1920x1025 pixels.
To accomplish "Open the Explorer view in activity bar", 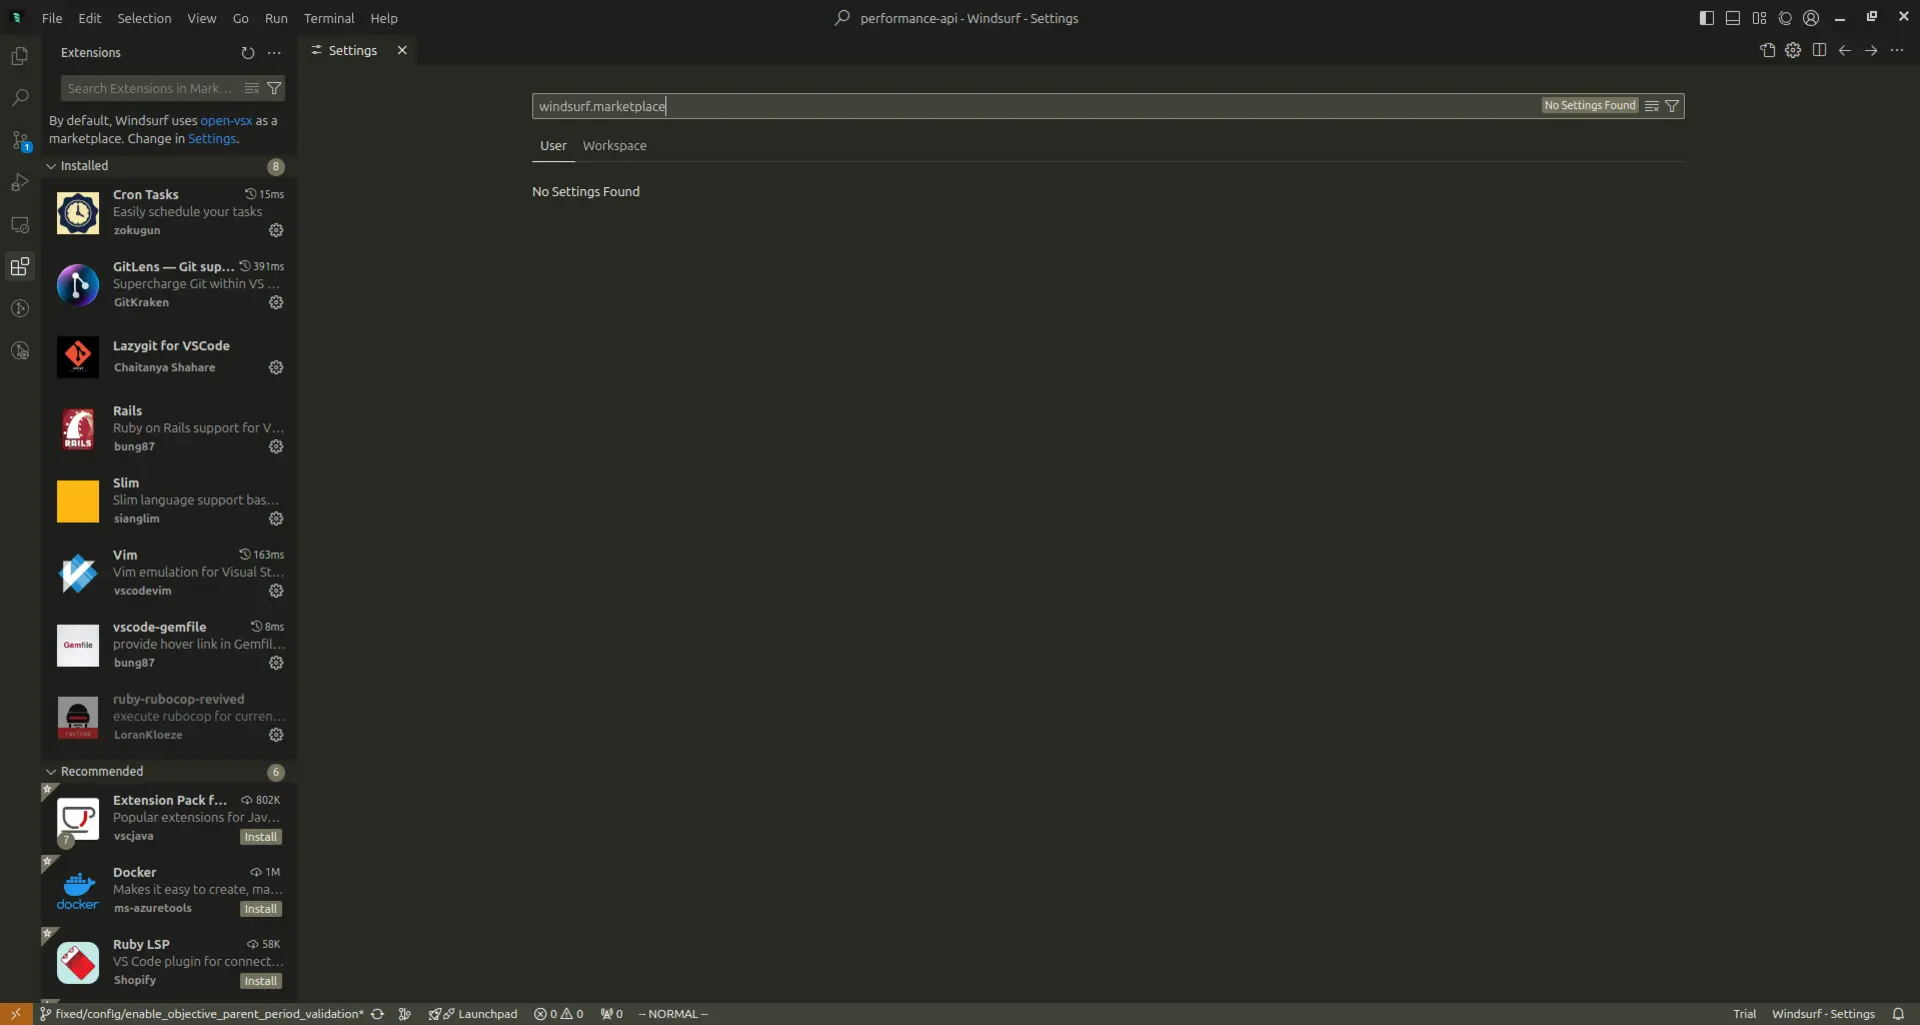I will (x=20, y=57).
